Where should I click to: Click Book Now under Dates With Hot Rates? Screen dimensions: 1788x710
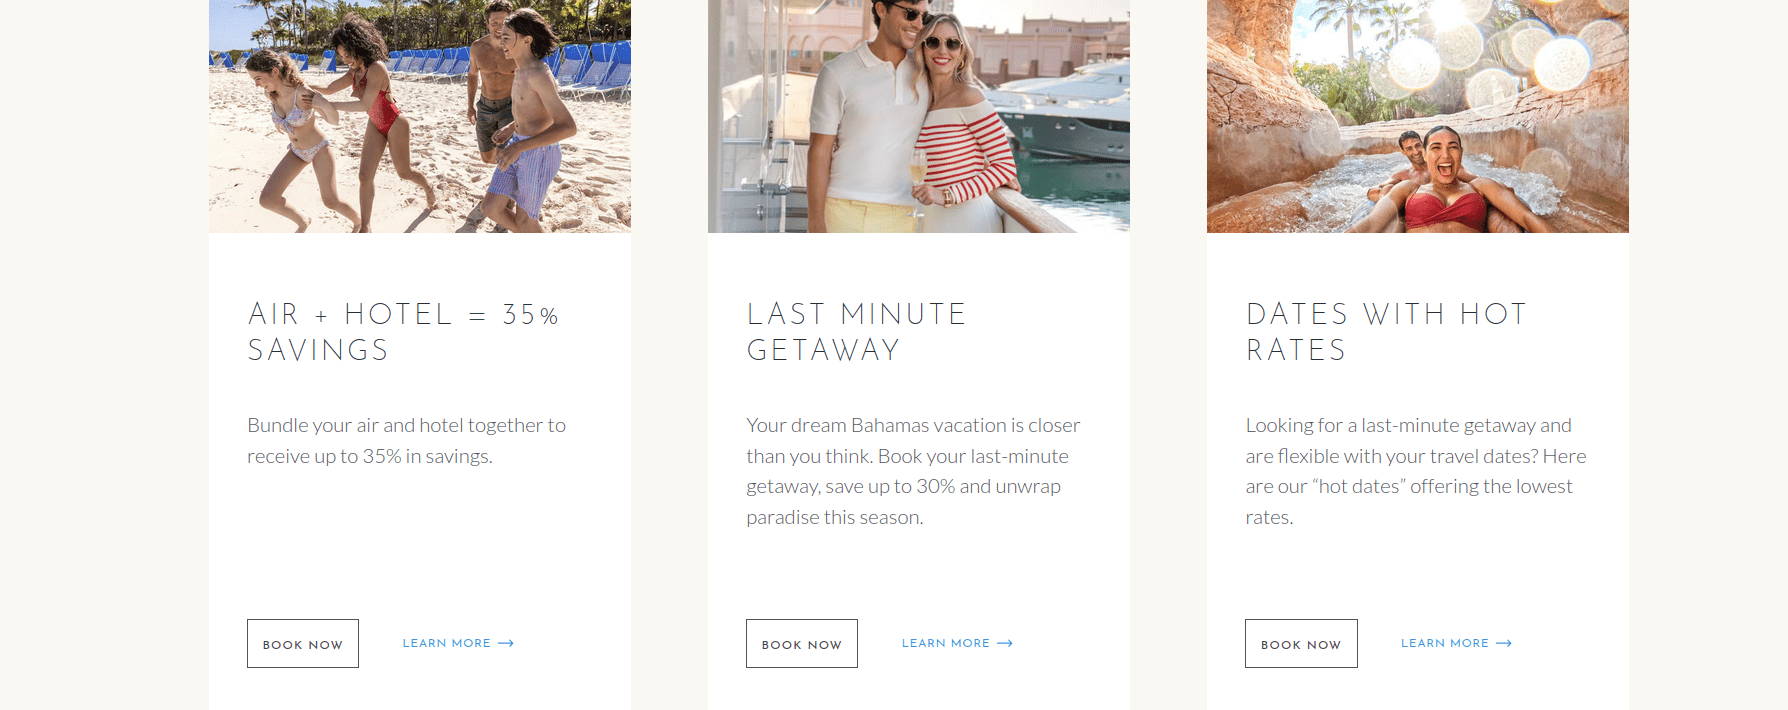click(x=1301, y=644)
